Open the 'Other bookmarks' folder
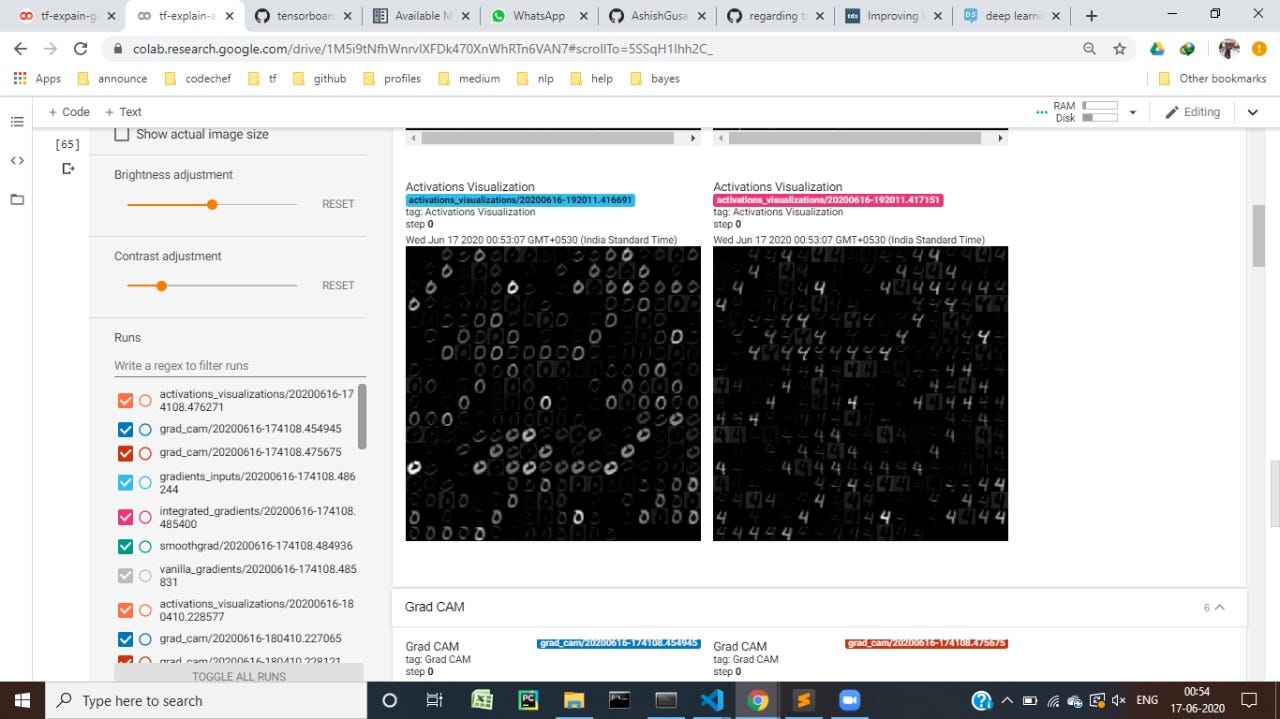Screen dimensions: 1280x719 coord(1212,78)
